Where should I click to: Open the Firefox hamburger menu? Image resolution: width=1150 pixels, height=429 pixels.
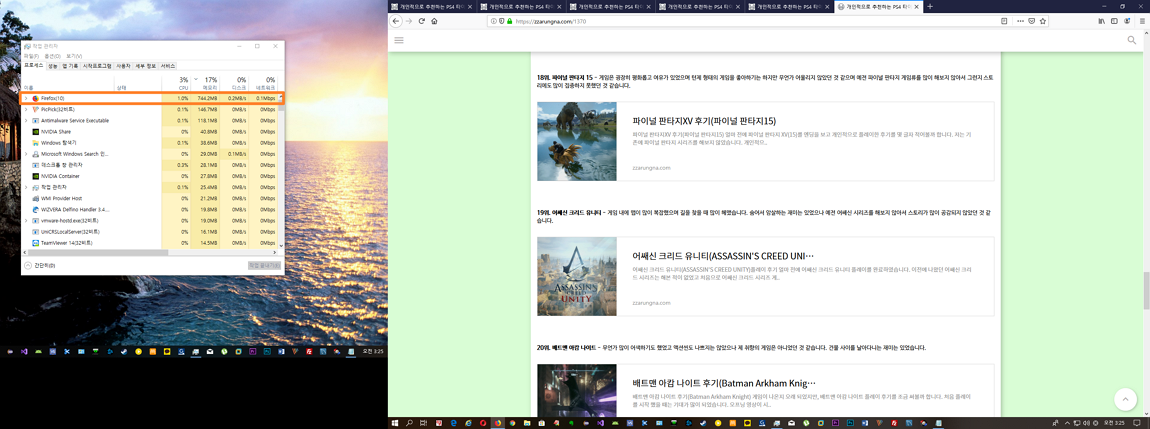pos(1141,21)
